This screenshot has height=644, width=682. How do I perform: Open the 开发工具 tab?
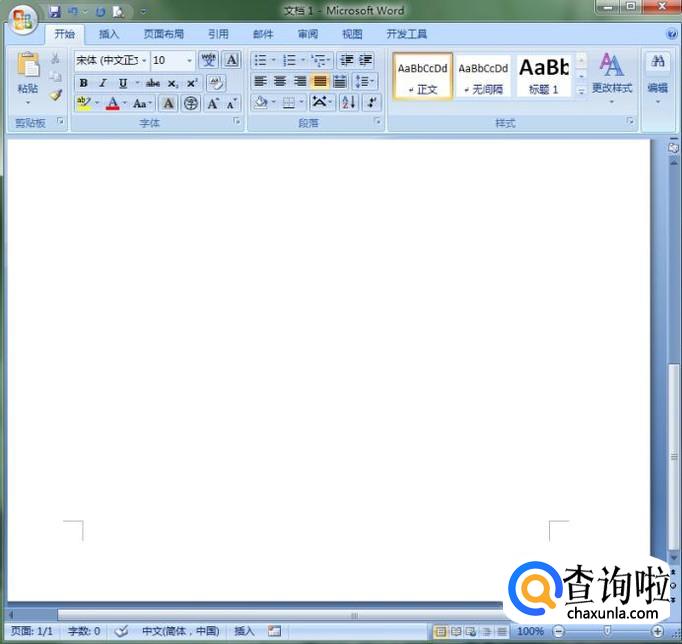[406, 34]
